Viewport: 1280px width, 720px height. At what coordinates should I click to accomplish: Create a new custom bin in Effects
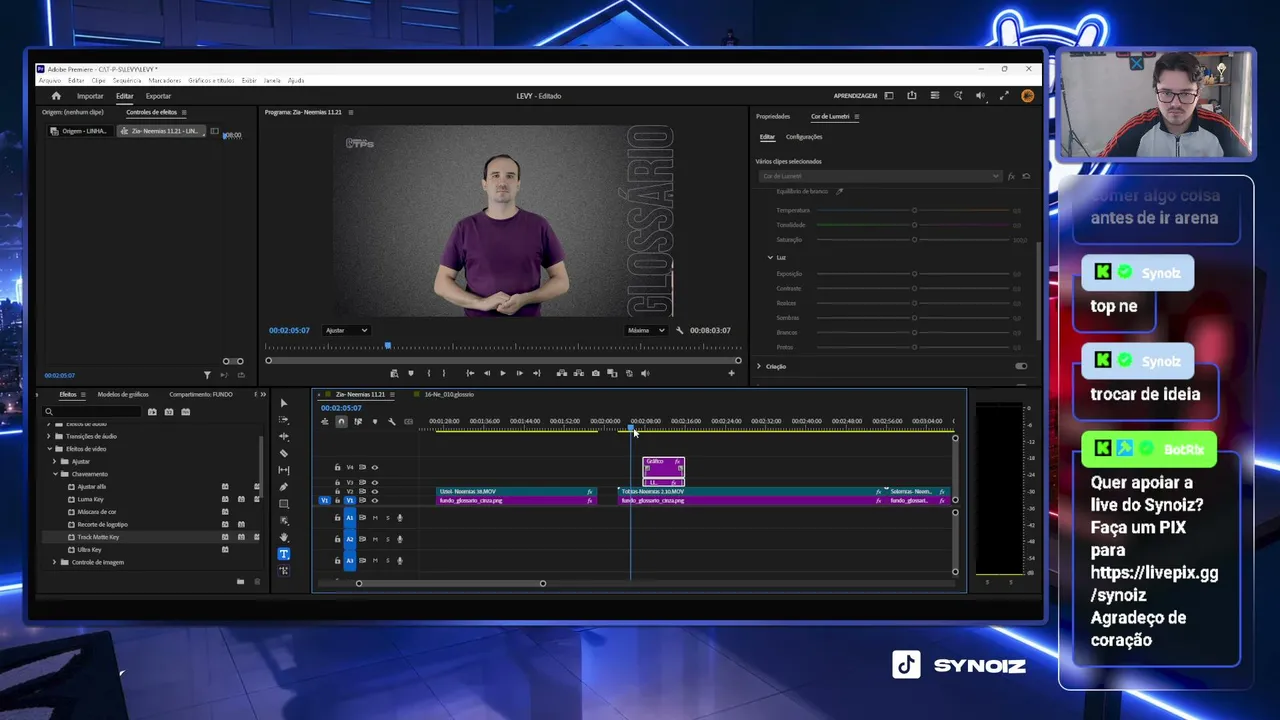[240, 581]
